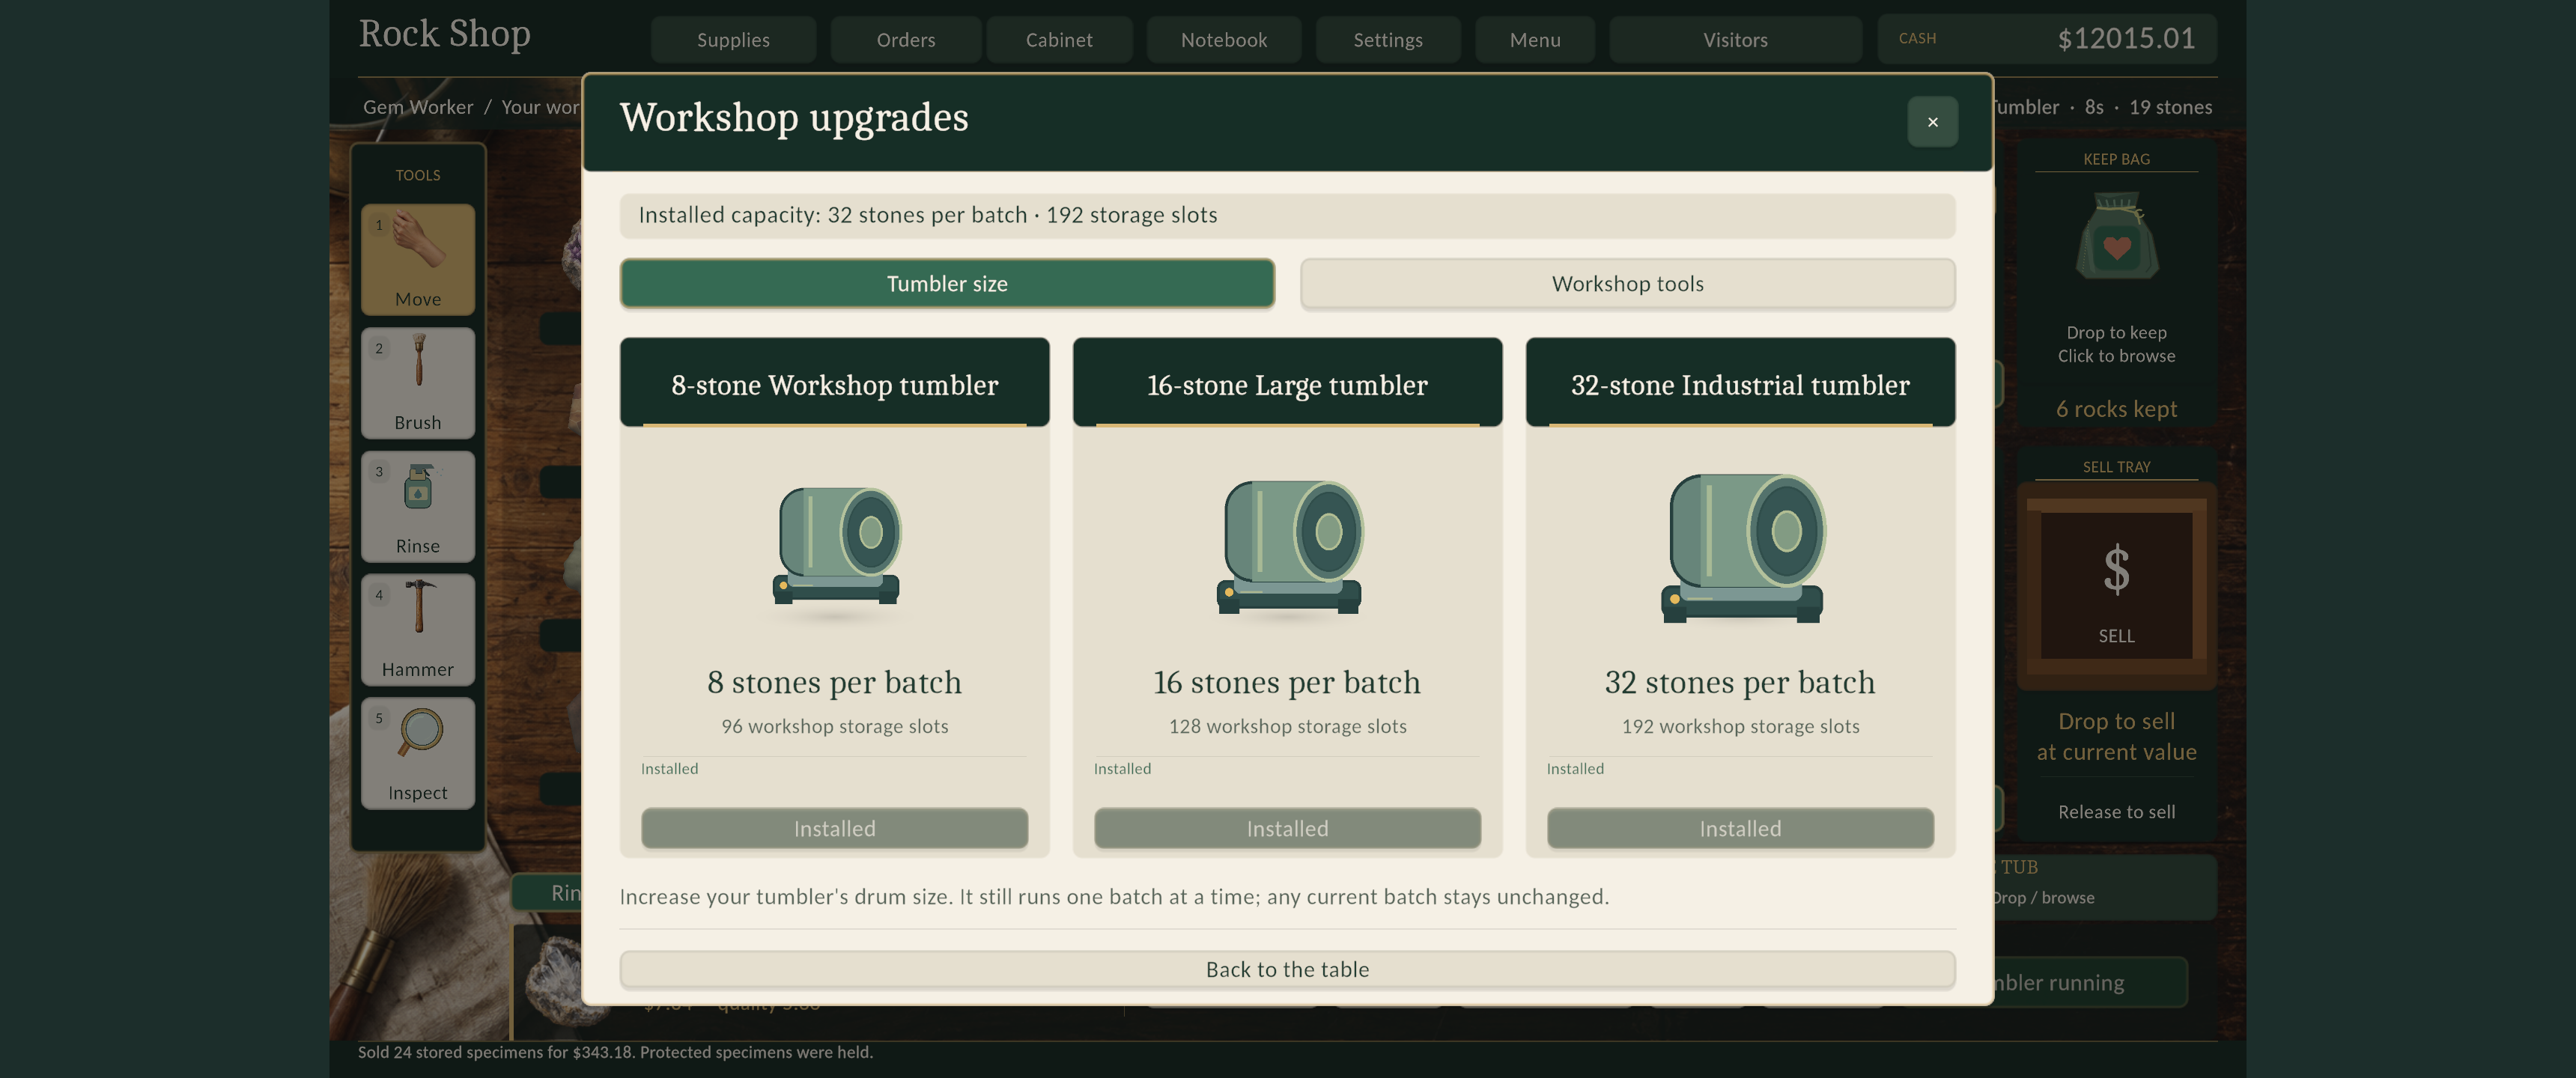Select the Move hand tool
Viewport: 2576px width, 1078px height.
418,259
